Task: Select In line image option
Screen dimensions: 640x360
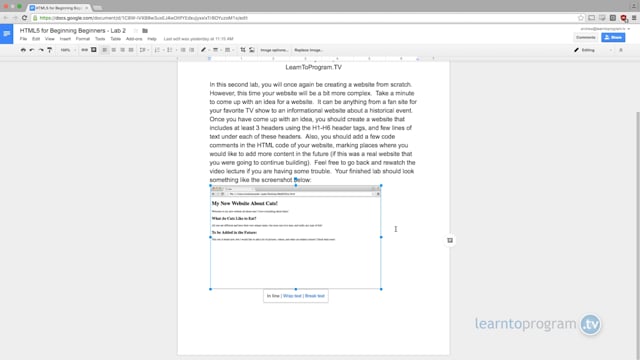Action: pos(273,296)
